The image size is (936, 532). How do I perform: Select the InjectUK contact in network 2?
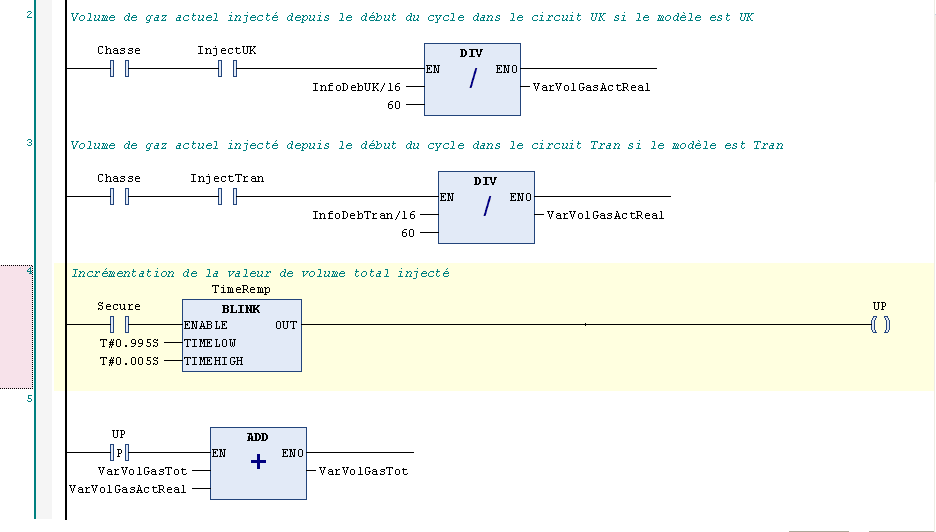point(226,69)
